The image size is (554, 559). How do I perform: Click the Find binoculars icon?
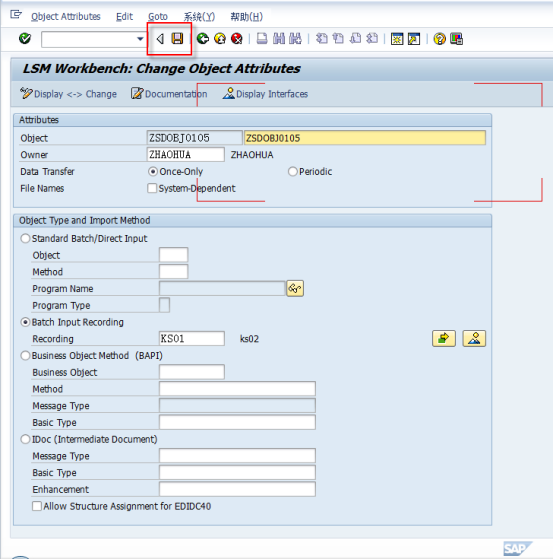tap(279, 39)
